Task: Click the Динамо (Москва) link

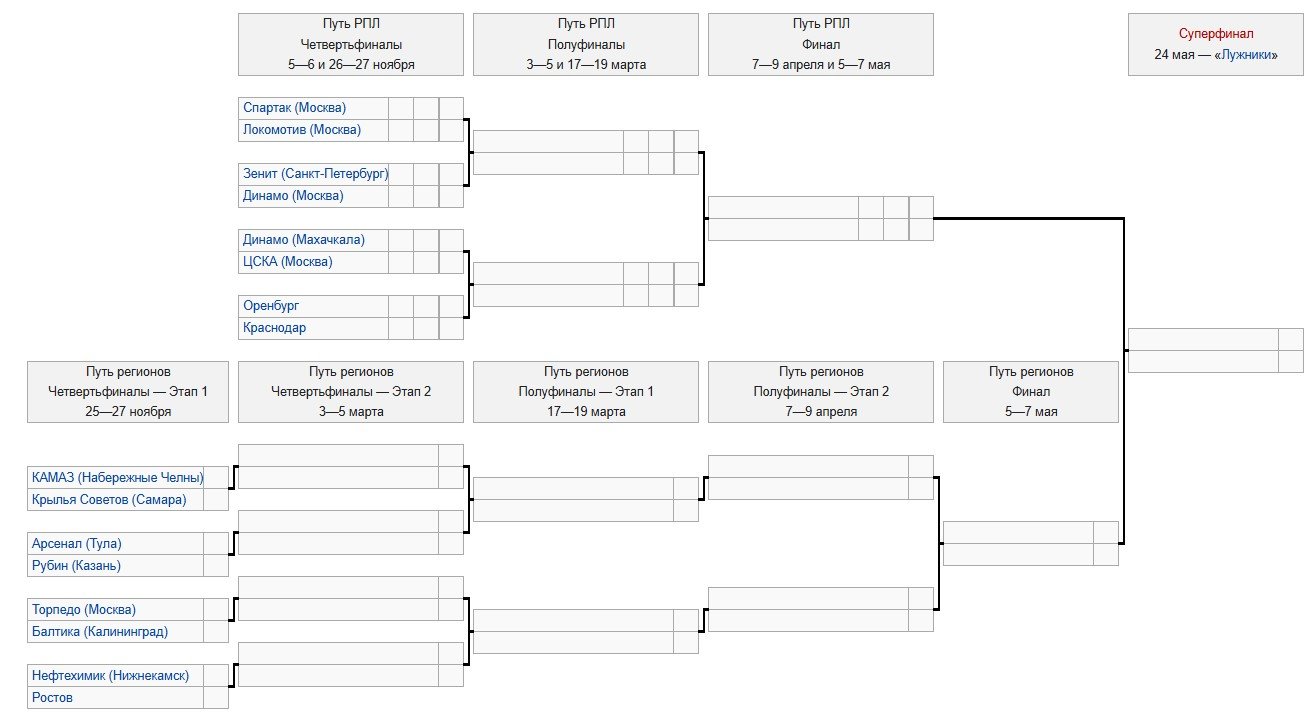Action: [x=292, y=196]
